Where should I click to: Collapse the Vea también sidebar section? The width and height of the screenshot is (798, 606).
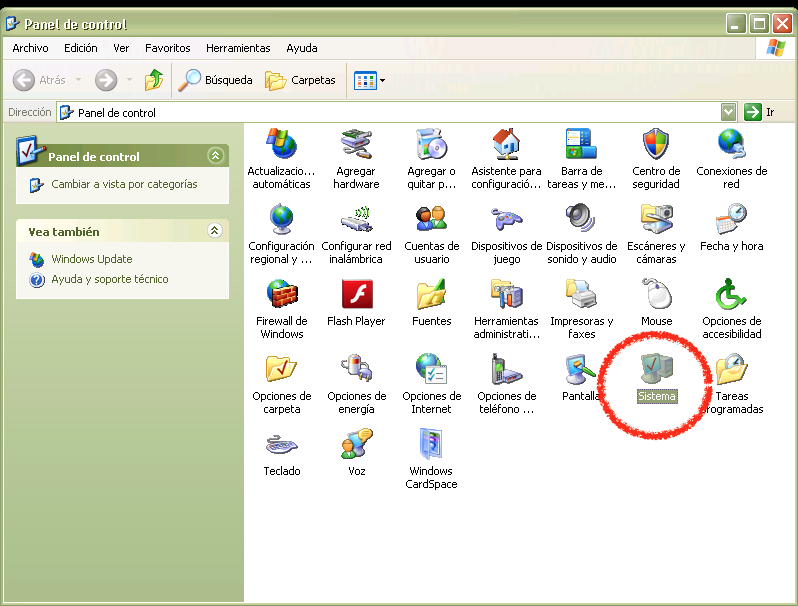tap(214, 230)
